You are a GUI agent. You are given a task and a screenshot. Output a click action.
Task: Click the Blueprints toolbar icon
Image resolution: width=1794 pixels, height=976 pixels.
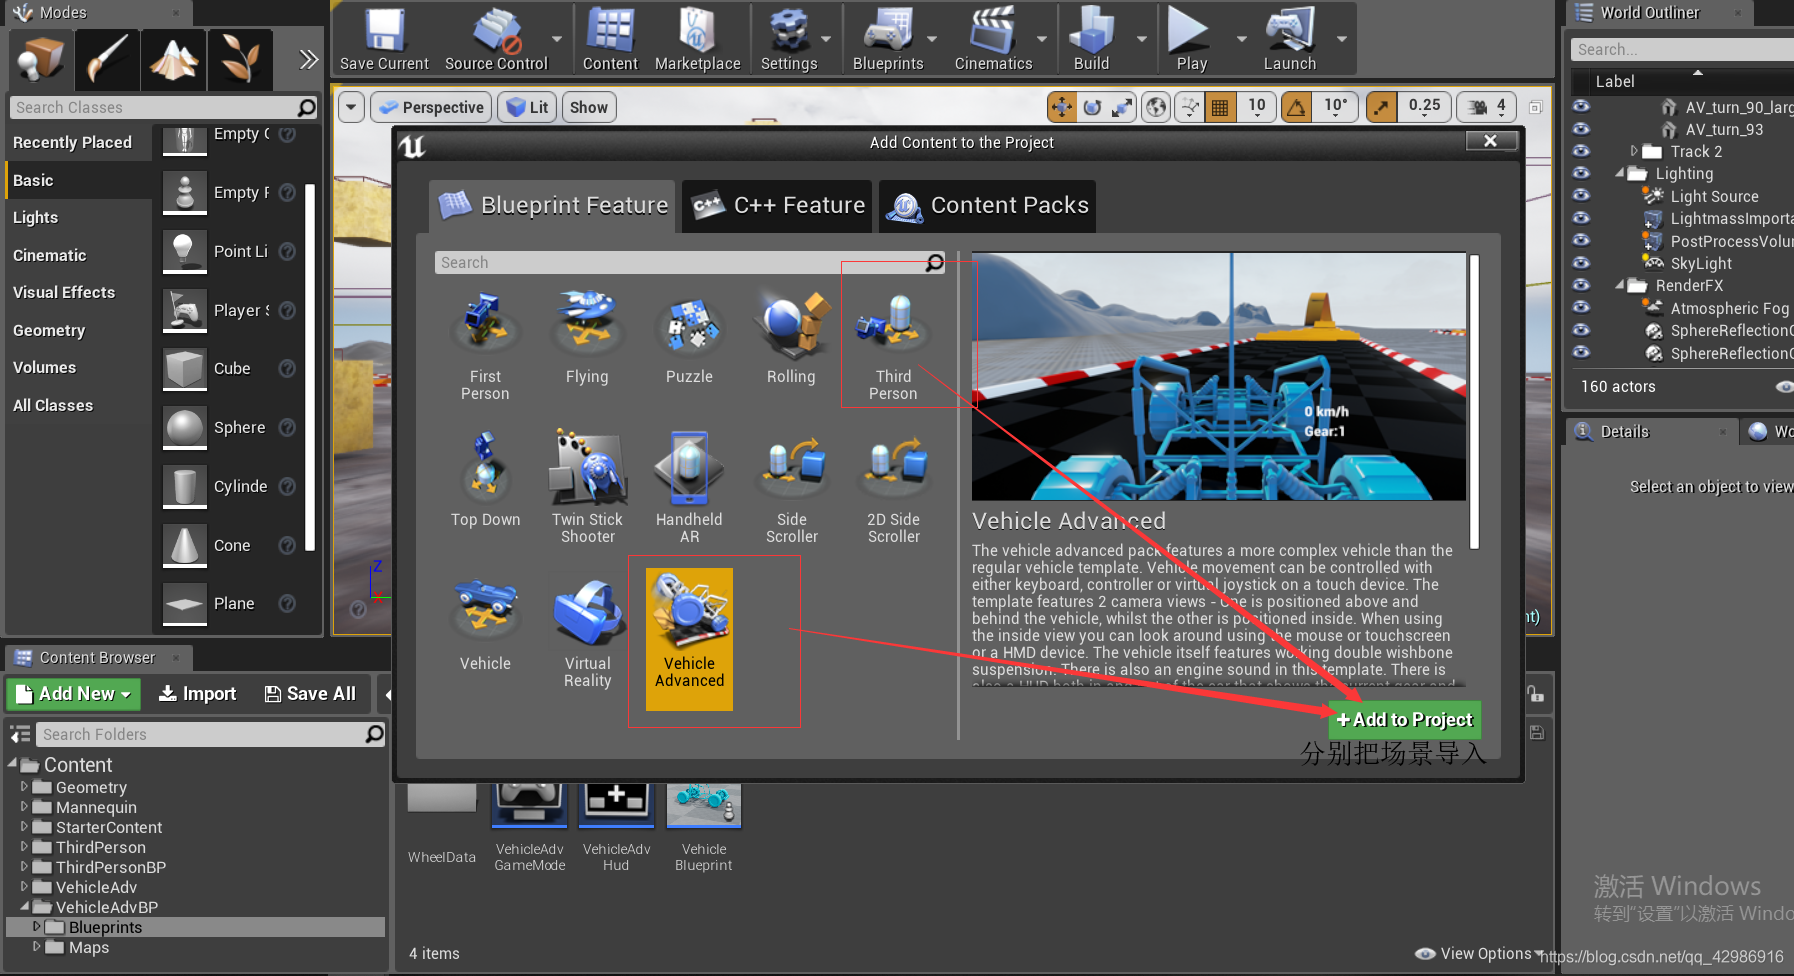tap(888, 39)
